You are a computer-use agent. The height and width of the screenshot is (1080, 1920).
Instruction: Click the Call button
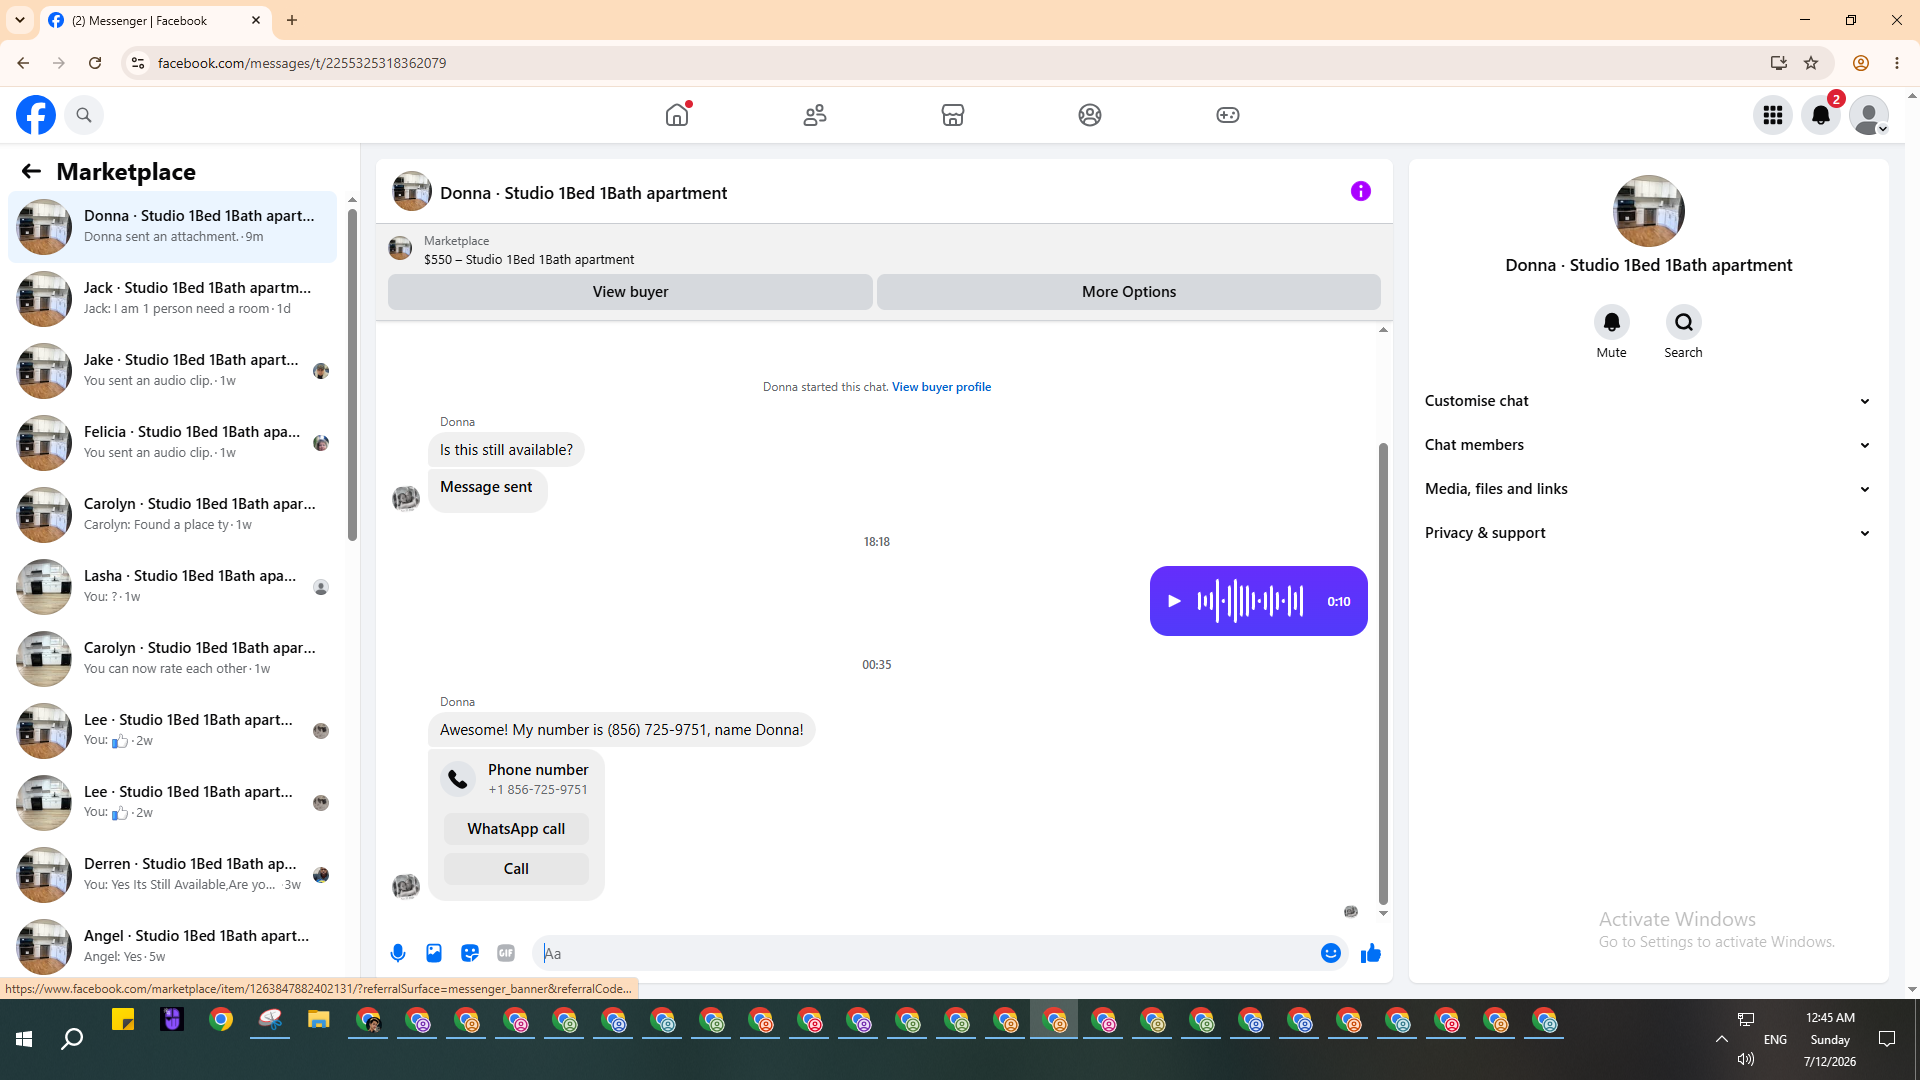(516, 869)
